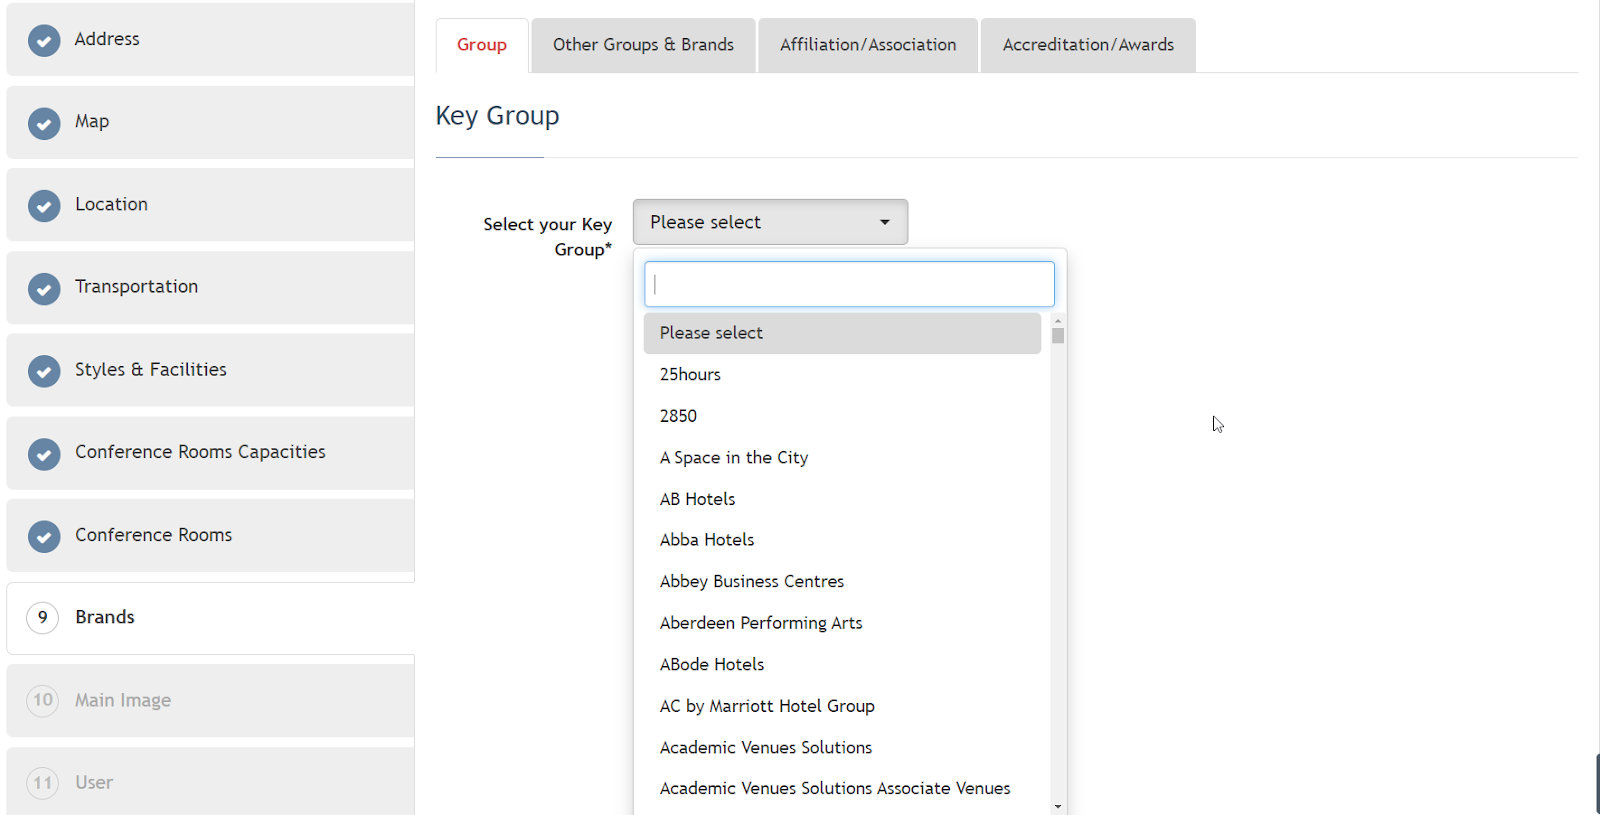1600x815 pixels.
Task: Click the step 10 number badge
Action: point(43,700)
